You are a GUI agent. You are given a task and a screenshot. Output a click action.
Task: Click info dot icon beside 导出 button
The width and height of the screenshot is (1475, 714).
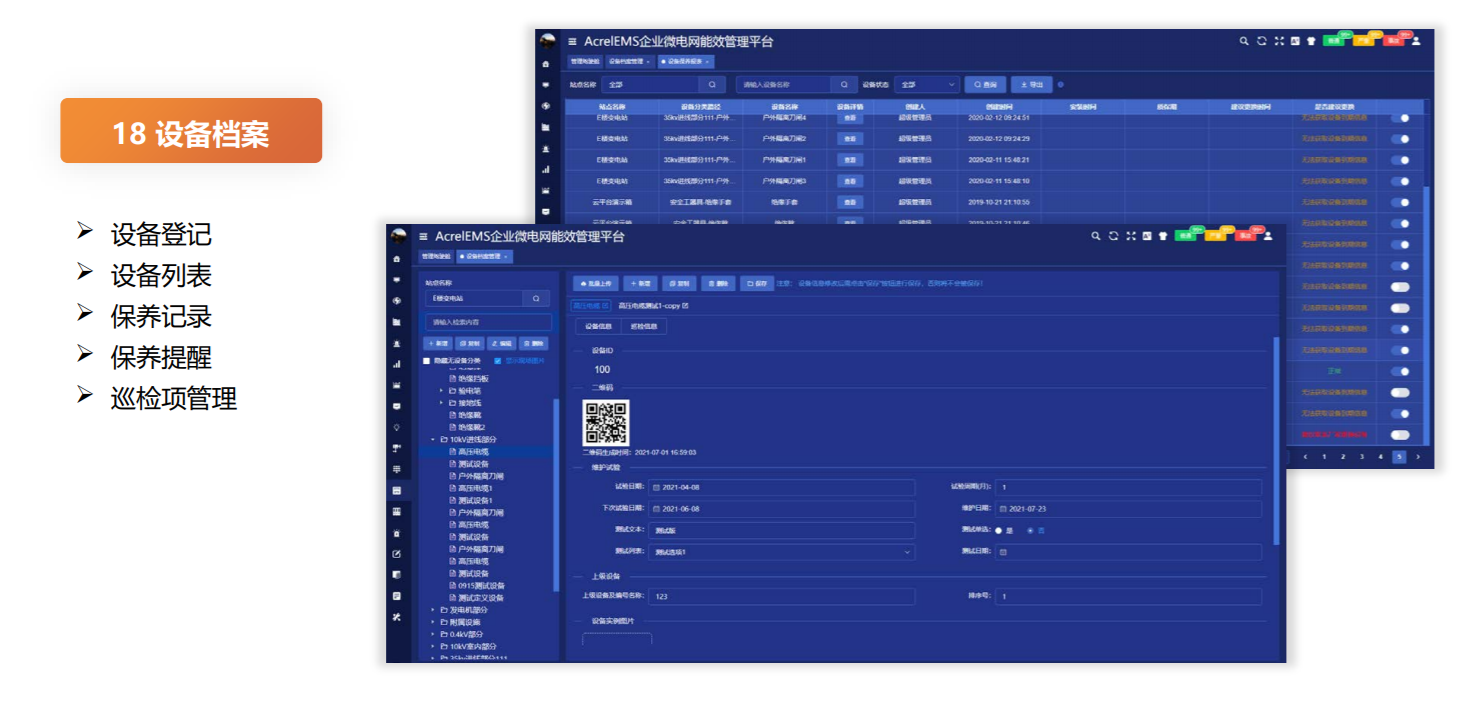tap(1061, 85)
